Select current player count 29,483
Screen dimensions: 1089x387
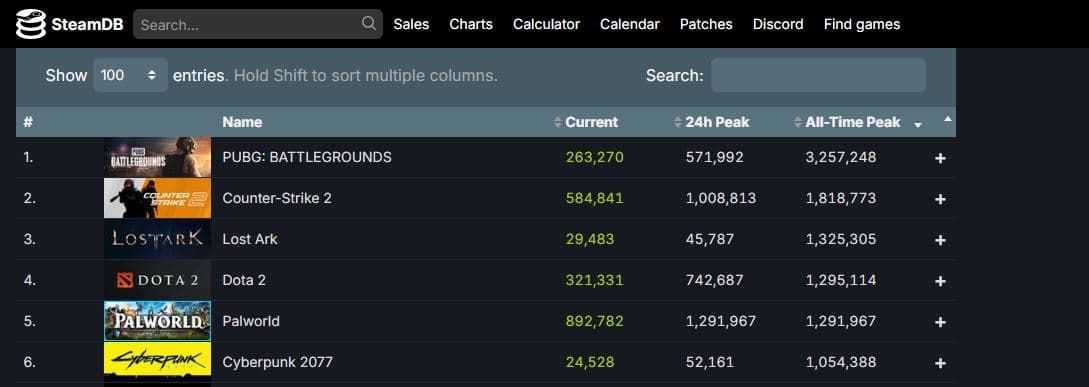point(590,239)
